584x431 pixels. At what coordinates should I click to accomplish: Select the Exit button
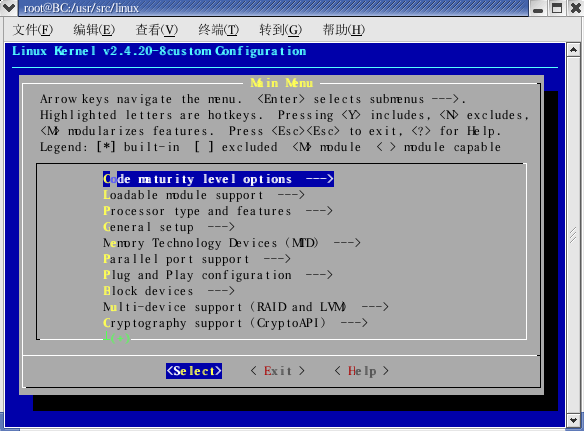click(x=278, y=371)
